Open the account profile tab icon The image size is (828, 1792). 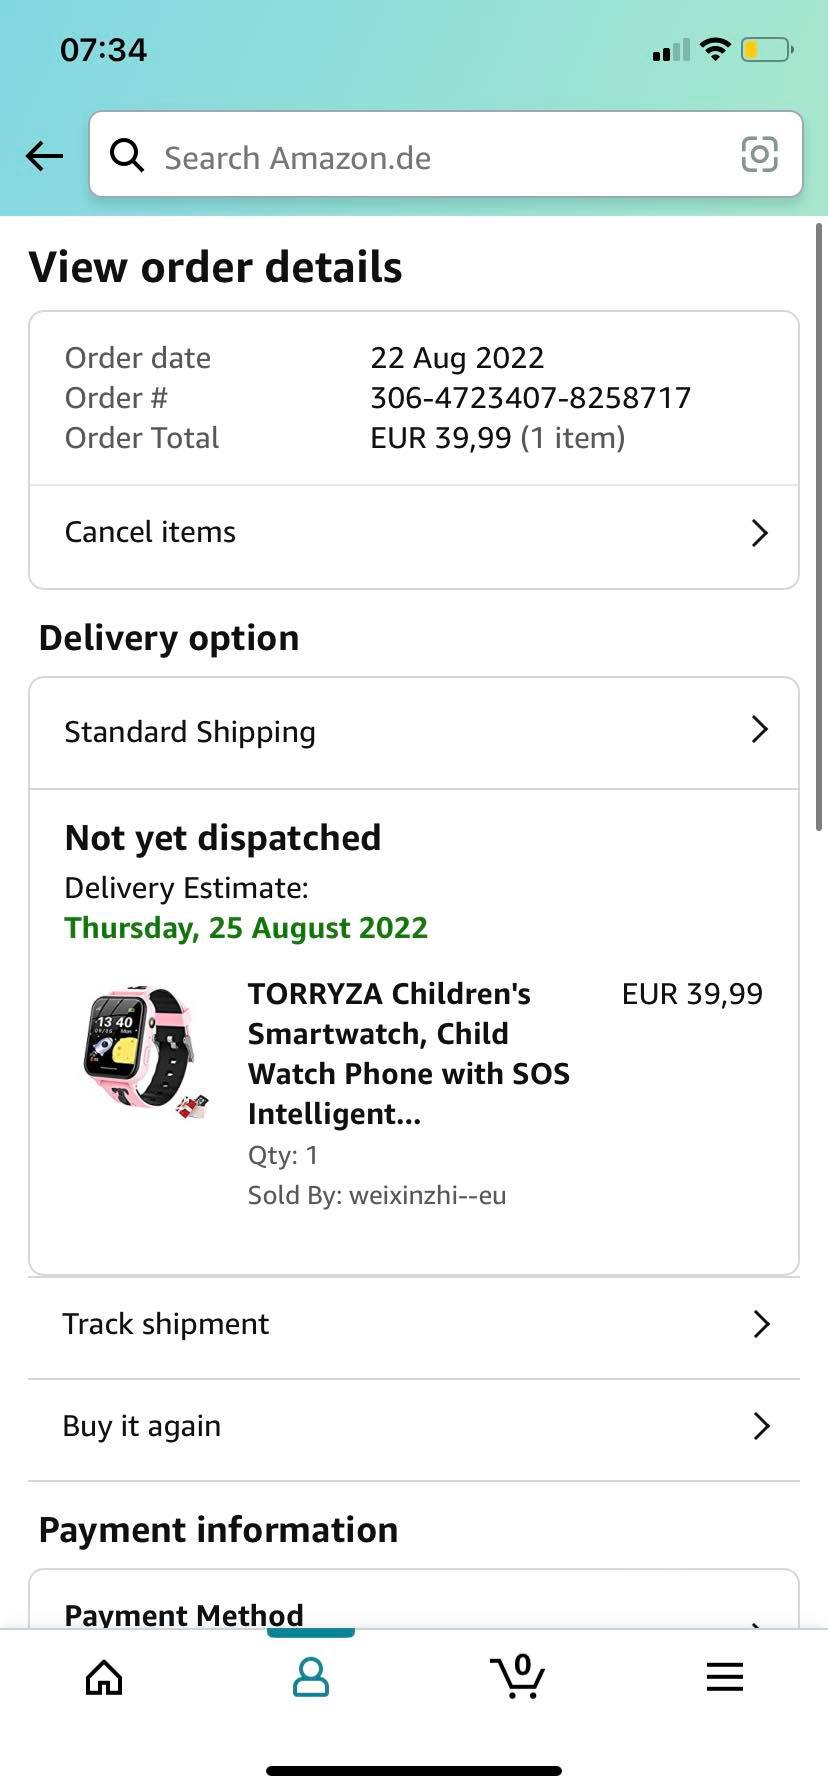pos(310,1677)
